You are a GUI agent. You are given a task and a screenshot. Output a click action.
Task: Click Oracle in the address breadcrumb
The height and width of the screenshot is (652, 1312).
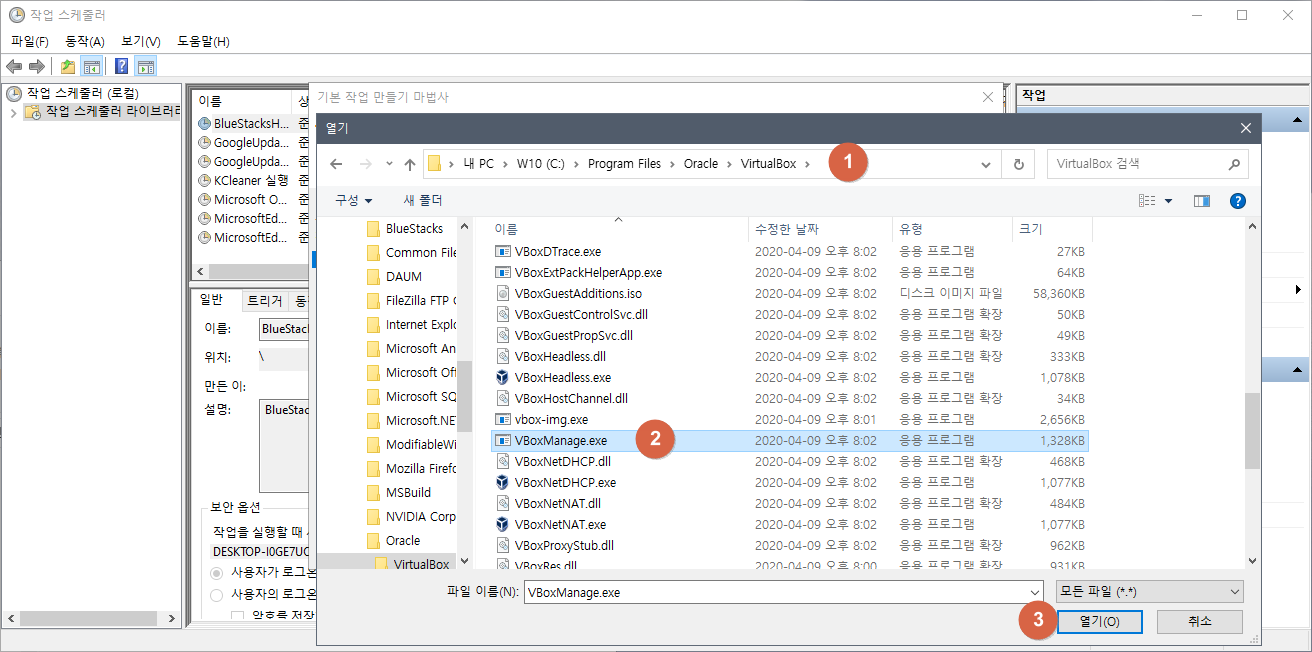(x=701, y=164)
